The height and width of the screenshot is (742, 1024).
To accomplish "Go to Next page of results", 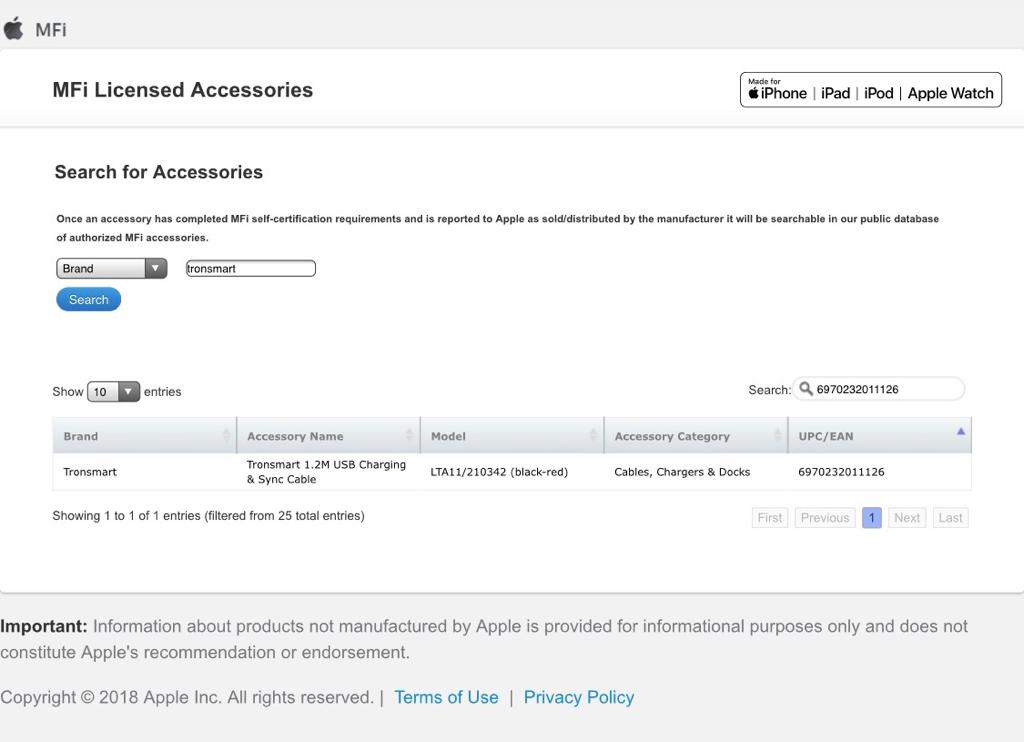I will pyautogui.click(x=907, y=518).
